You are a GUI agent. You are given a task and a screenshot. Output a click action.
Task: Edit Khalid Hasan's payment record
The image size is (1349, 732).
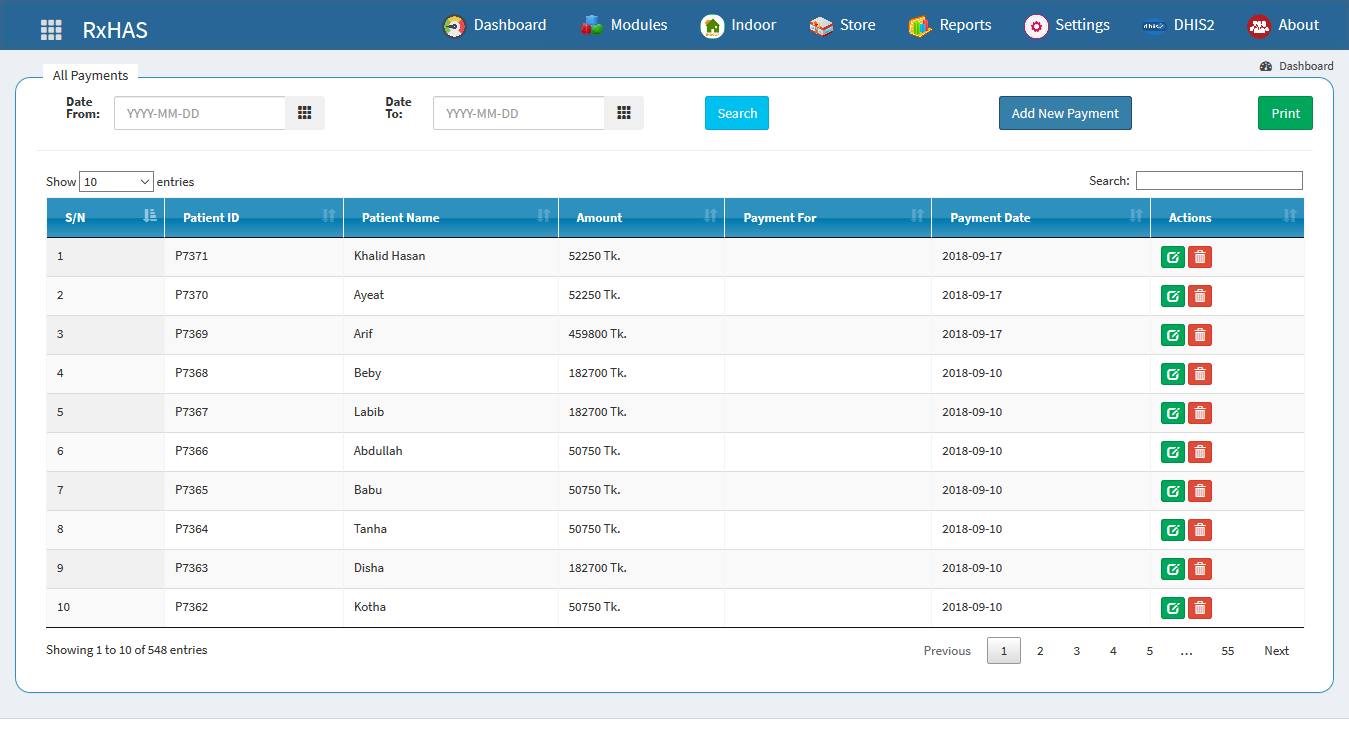1172,257
